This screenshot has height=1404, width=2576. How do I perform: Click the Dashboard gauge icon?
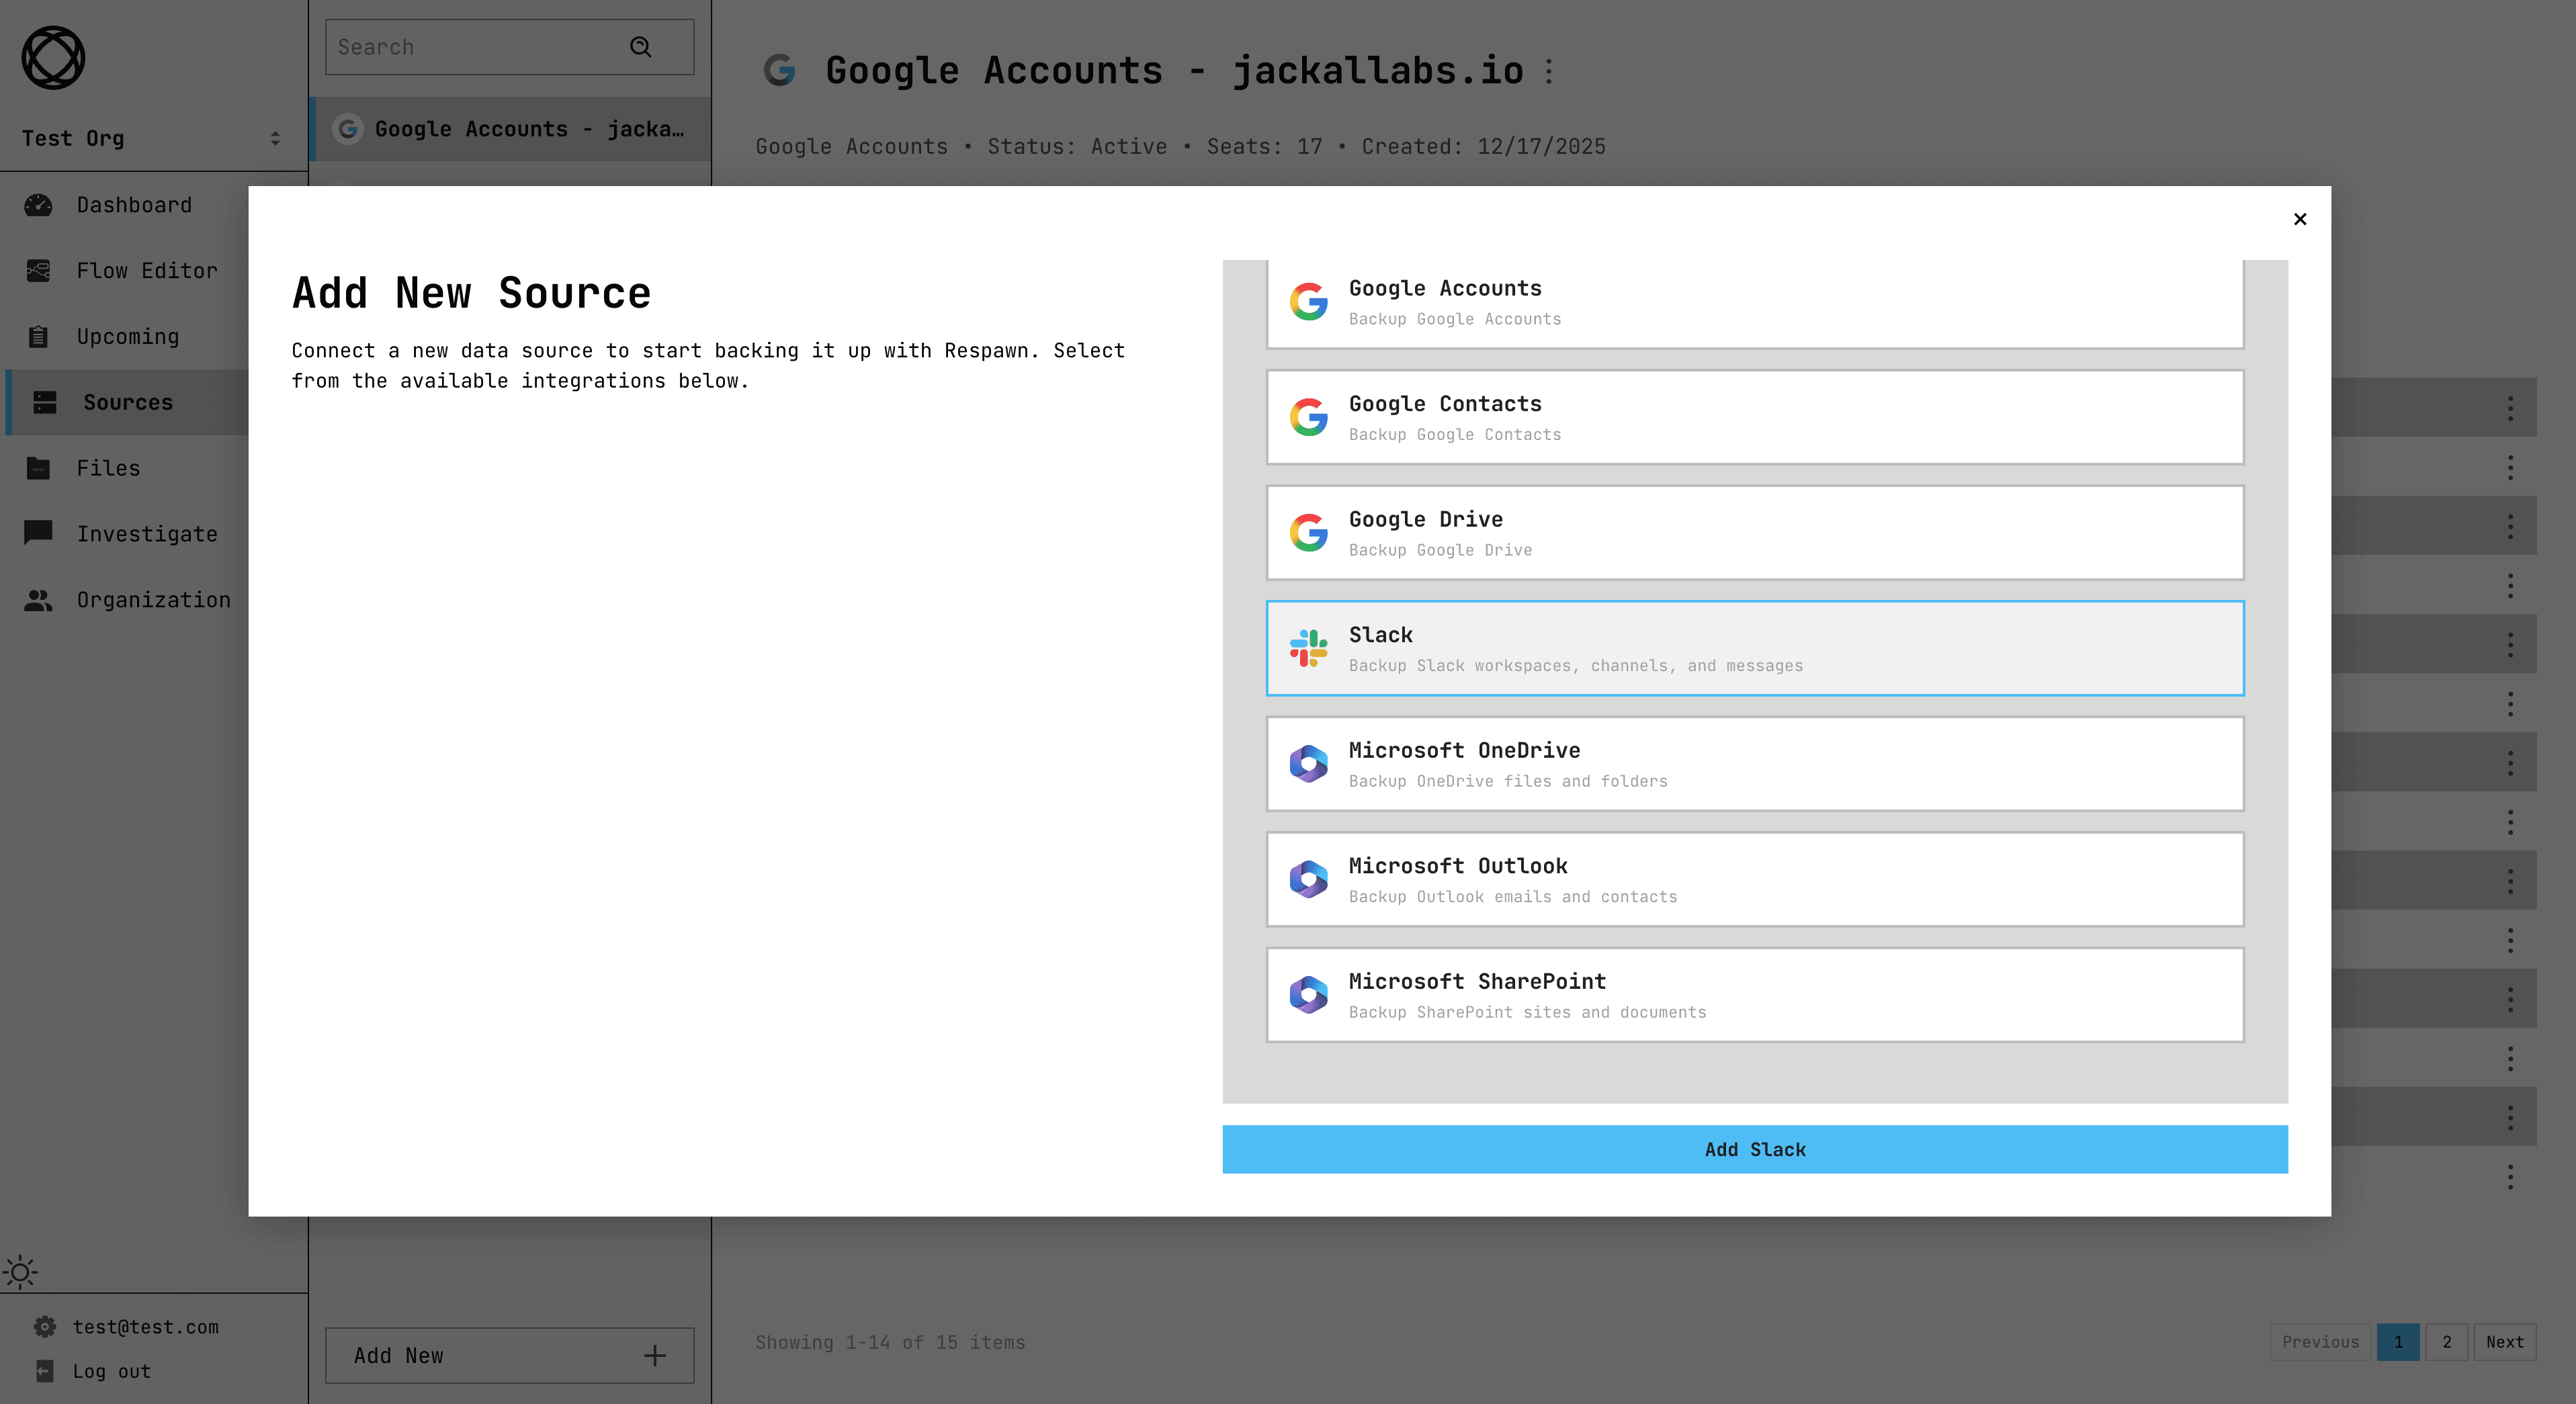tap(38, 205)
